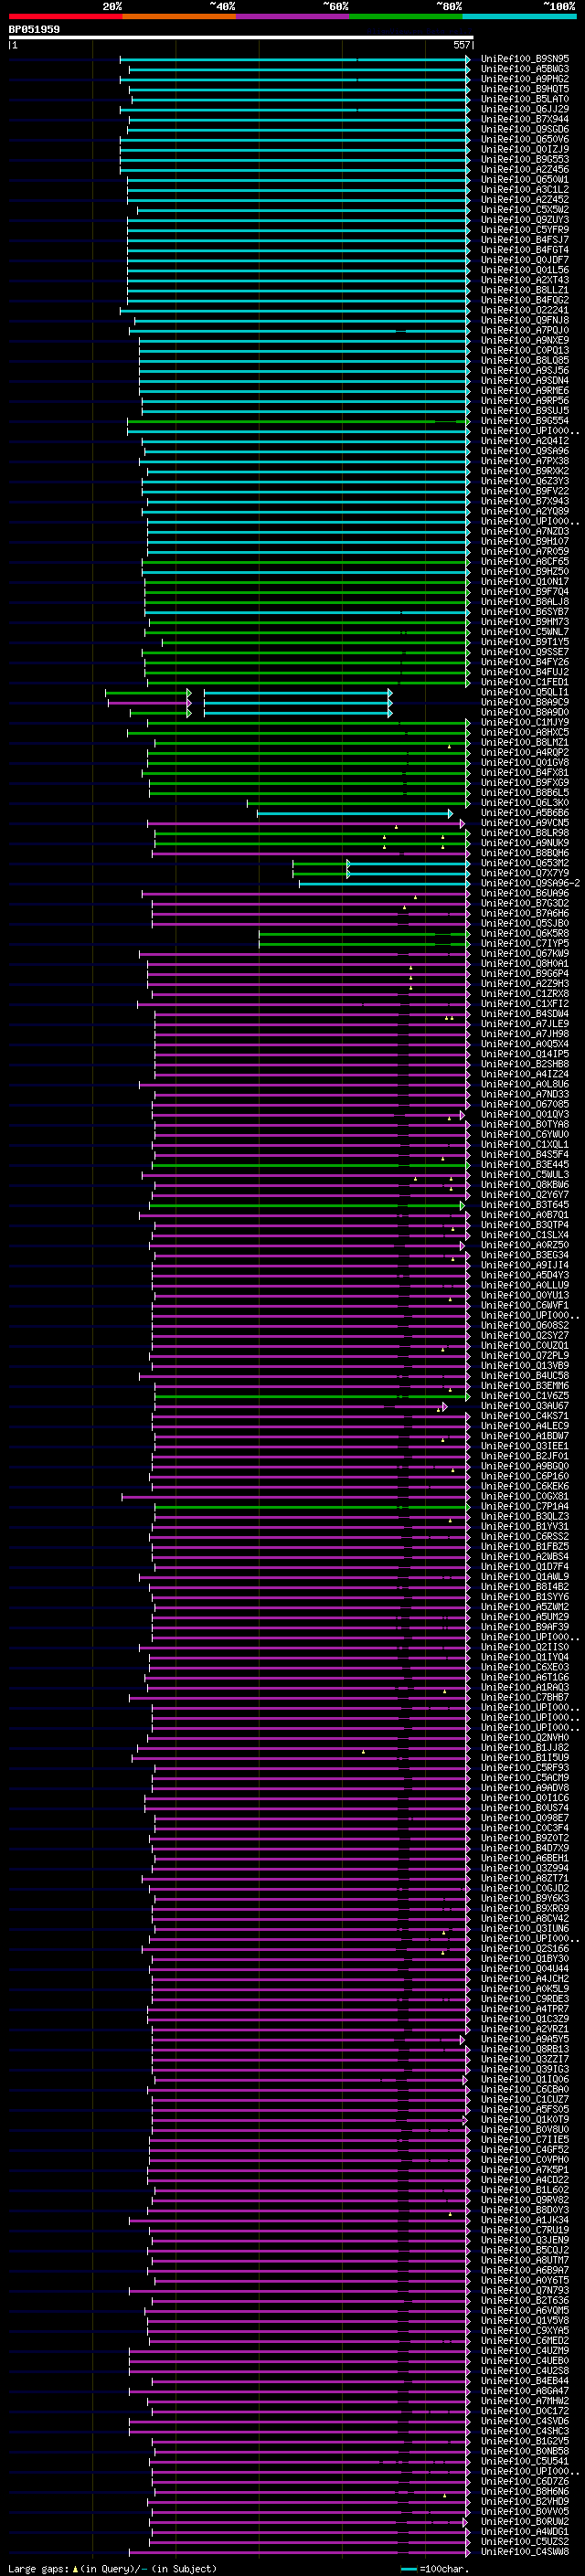Click the UniRef100_B2VHD9 hit name
This screenshot has width=585, height=2576.
[525, 2501]
